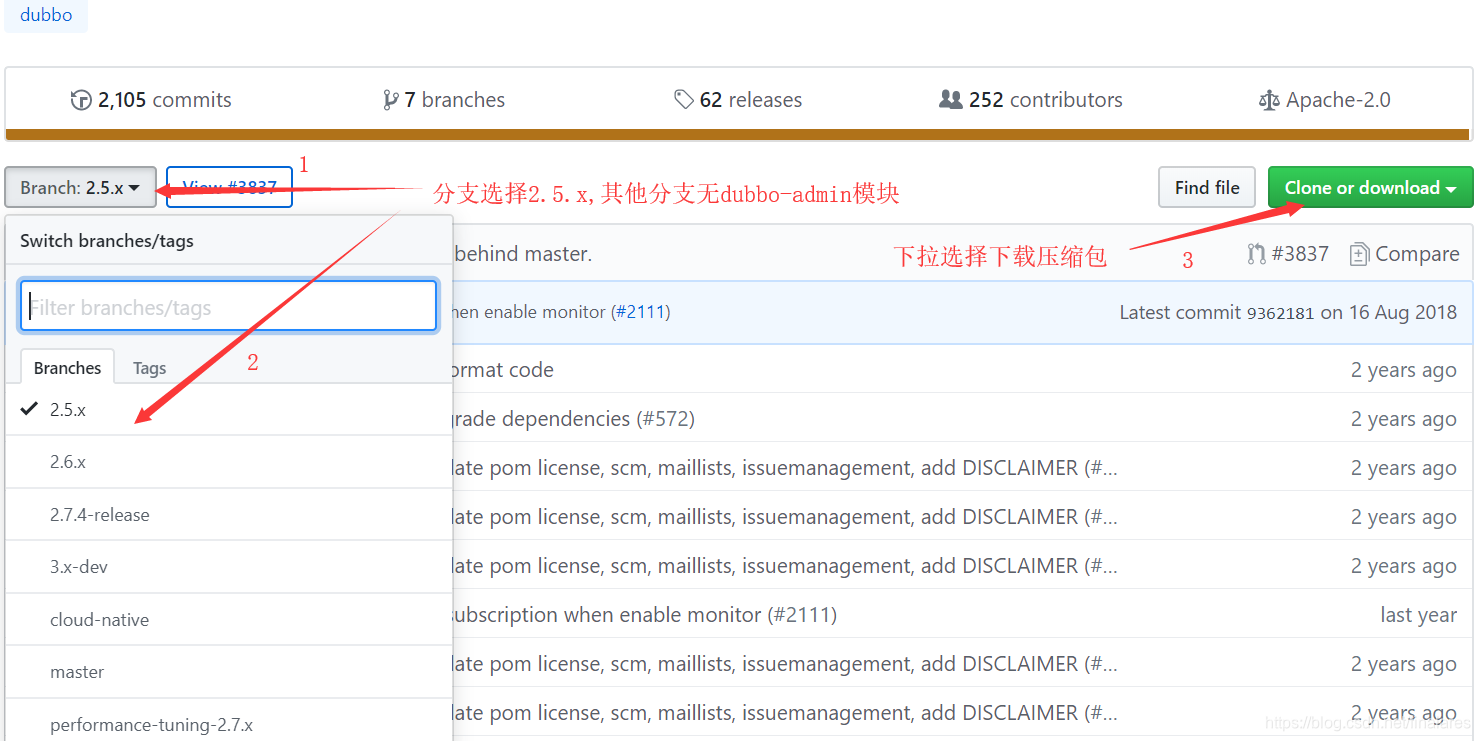The image size is (1480, 741).
Task: Open the Apache-2.0 license link
Action: [x=1325, y=100]
